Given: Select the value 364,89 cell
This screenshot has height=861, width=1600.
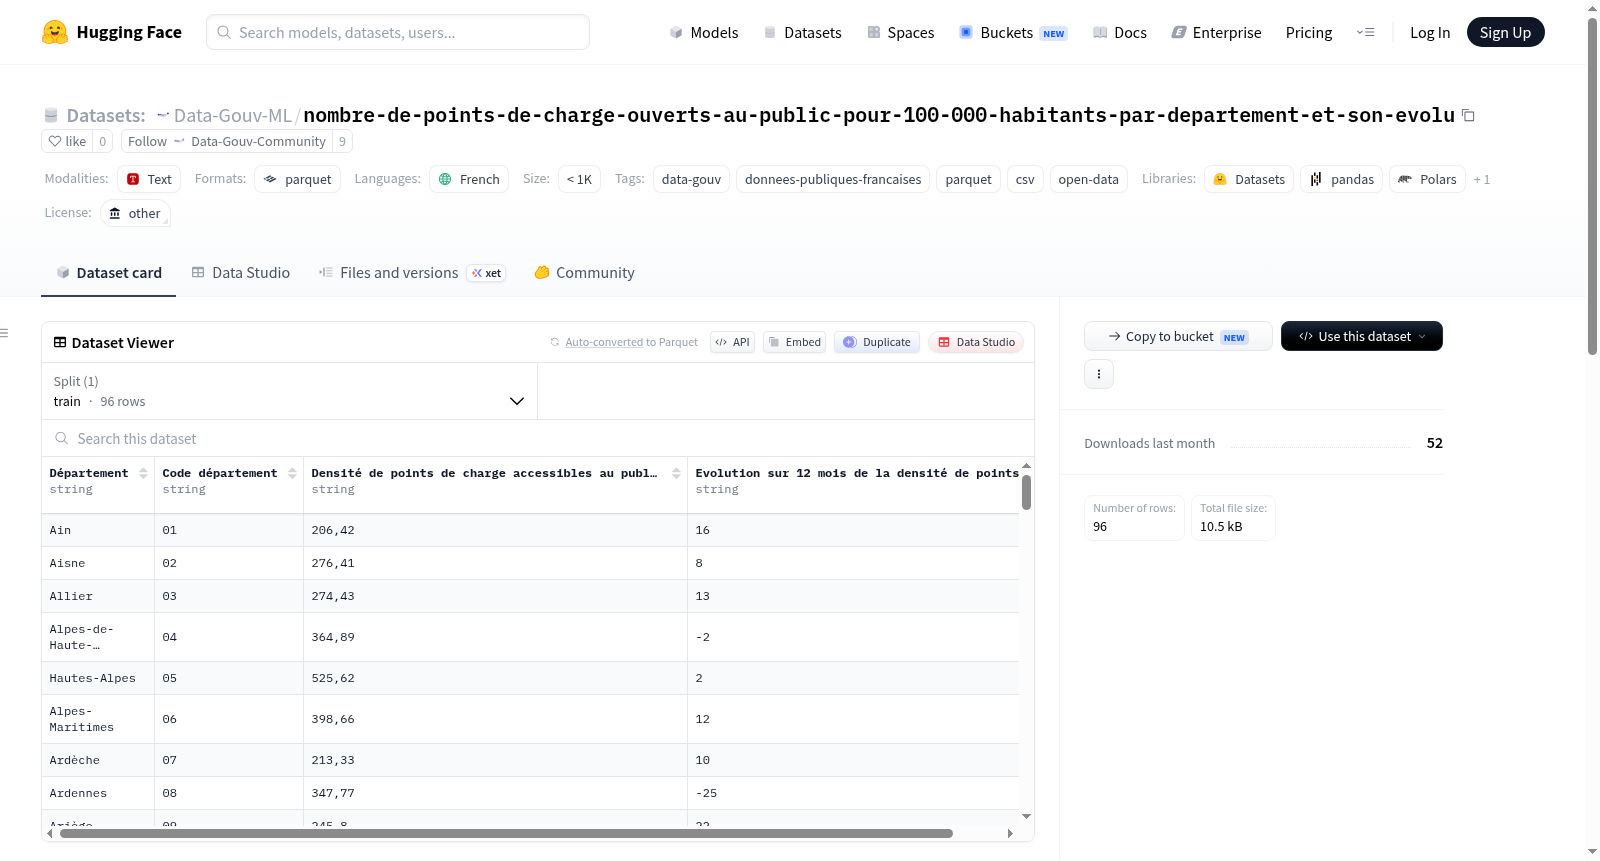Looking at the screenshot, I should pos(495,637).
